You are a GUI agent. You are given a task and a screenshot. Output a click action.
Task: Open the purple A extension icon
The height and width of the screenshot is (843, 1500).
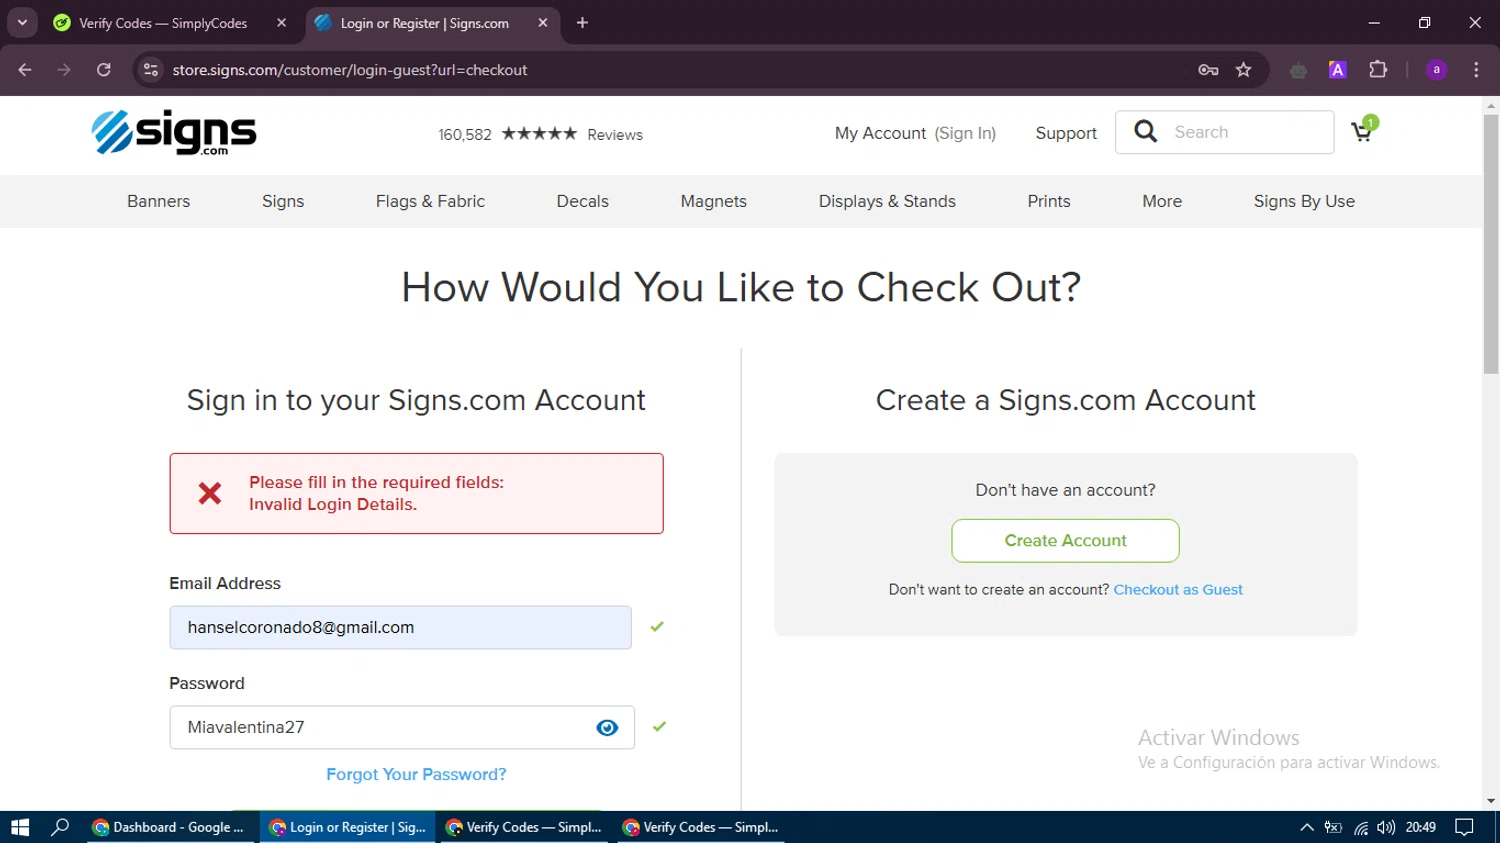pyautogui.click(x=1337, y=70)
